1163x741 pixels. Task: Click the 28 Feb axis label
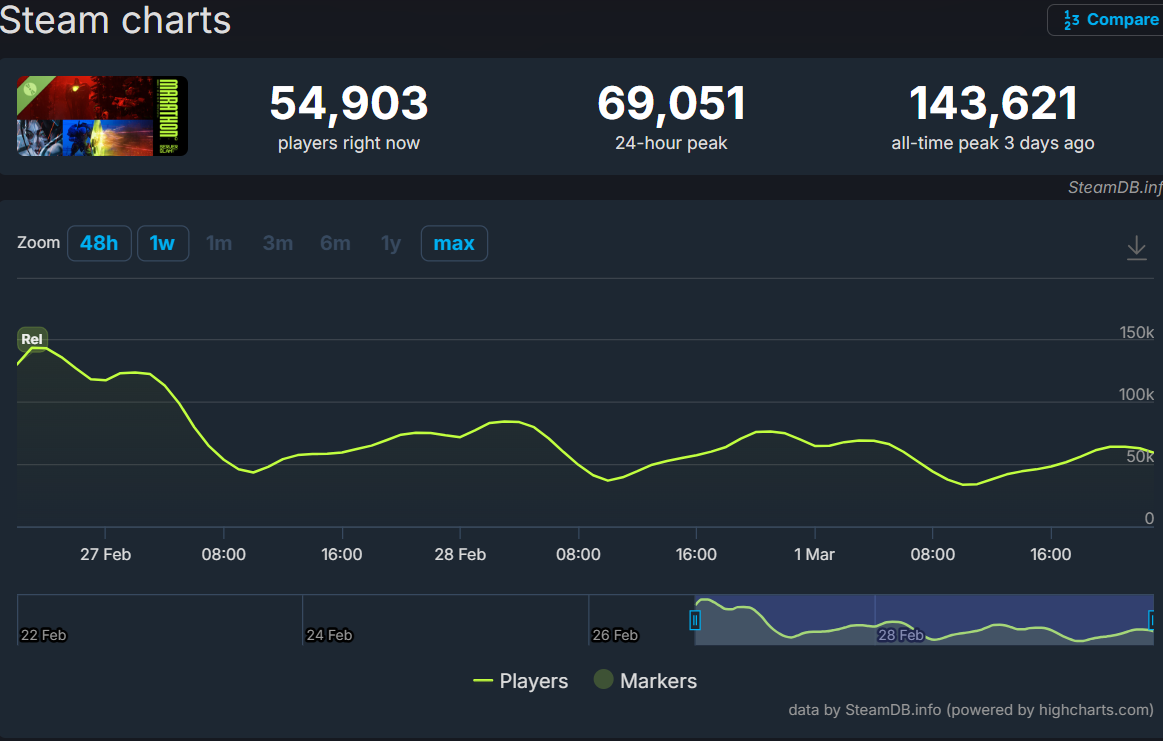pyautogui.click(x=460, y=554)
